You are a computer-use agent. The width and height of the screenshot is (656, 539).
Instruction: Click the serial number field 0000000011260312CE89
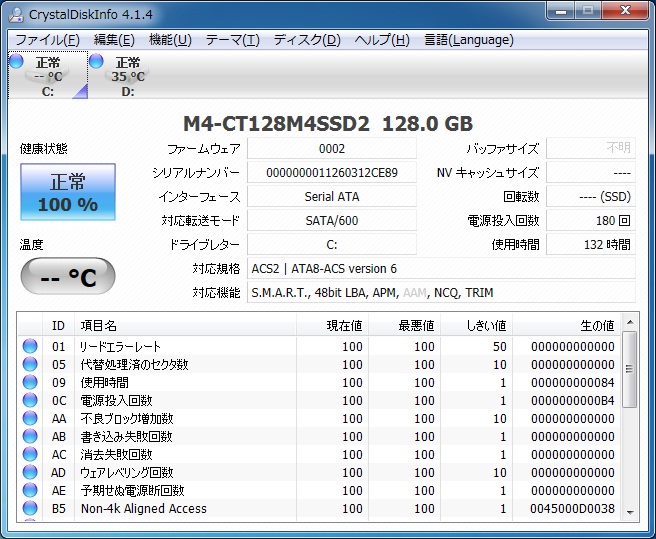pos(332,172)
